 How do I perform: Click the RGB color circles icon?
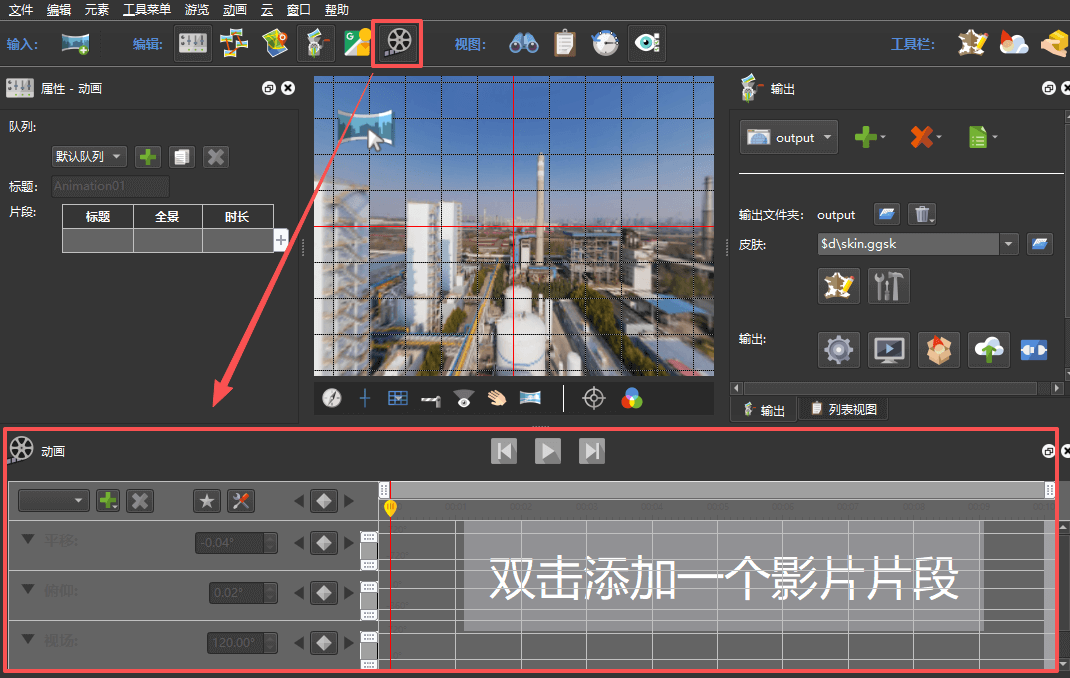point(631,398)
